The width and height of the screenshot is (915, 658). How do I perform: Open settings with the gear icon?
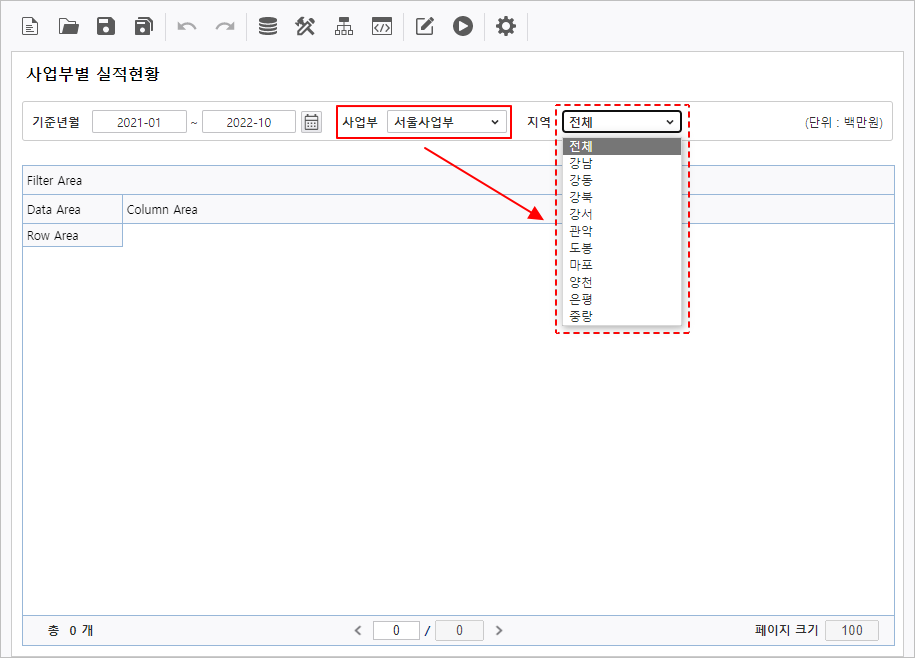(x=506, y=27)
